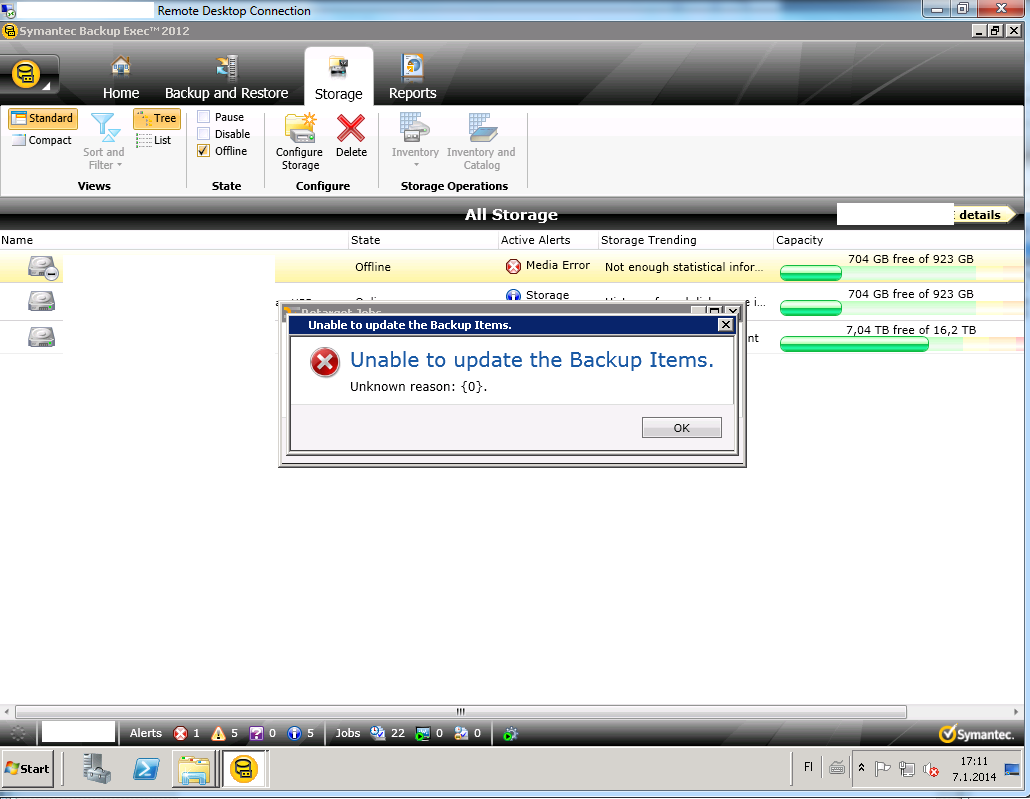
Task: Click the details link
Action: click(980, 215)
